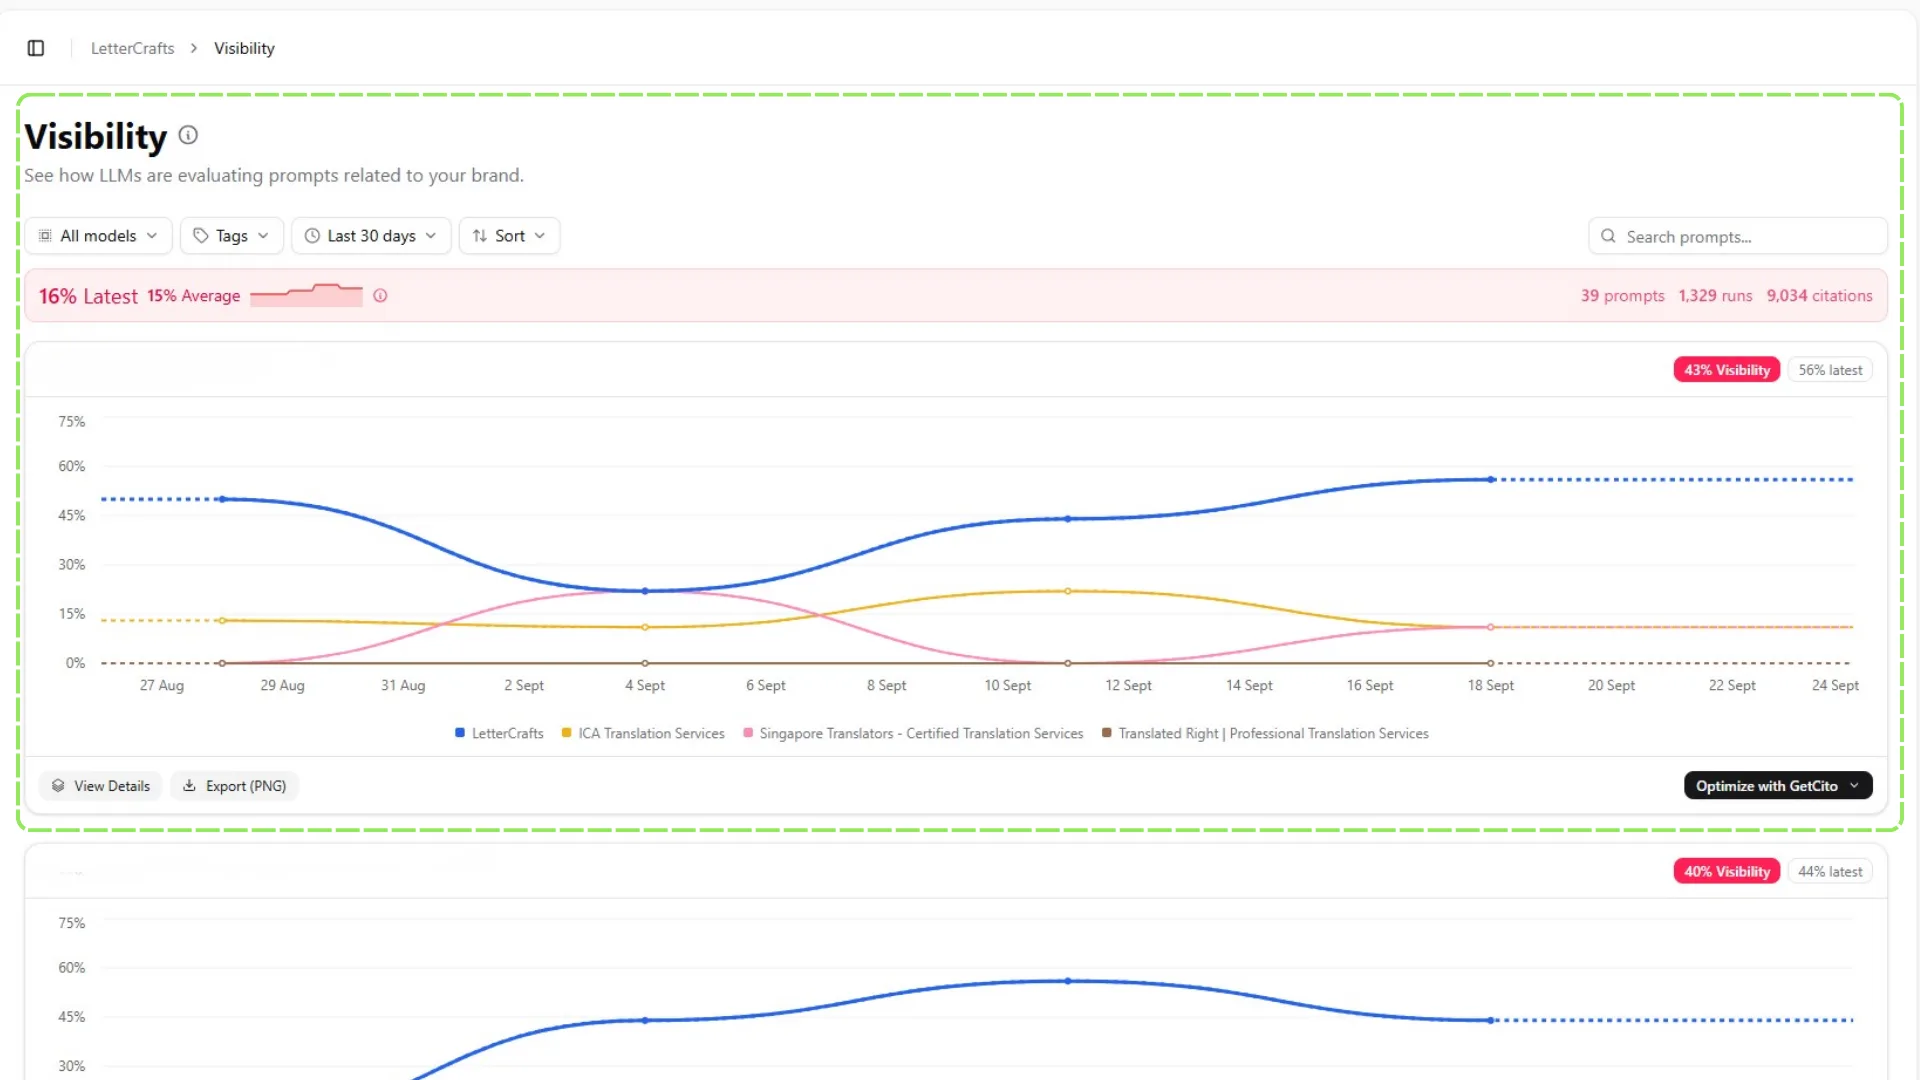
Task: Click the 56% latest badge
Action: tap(1830, 370)
